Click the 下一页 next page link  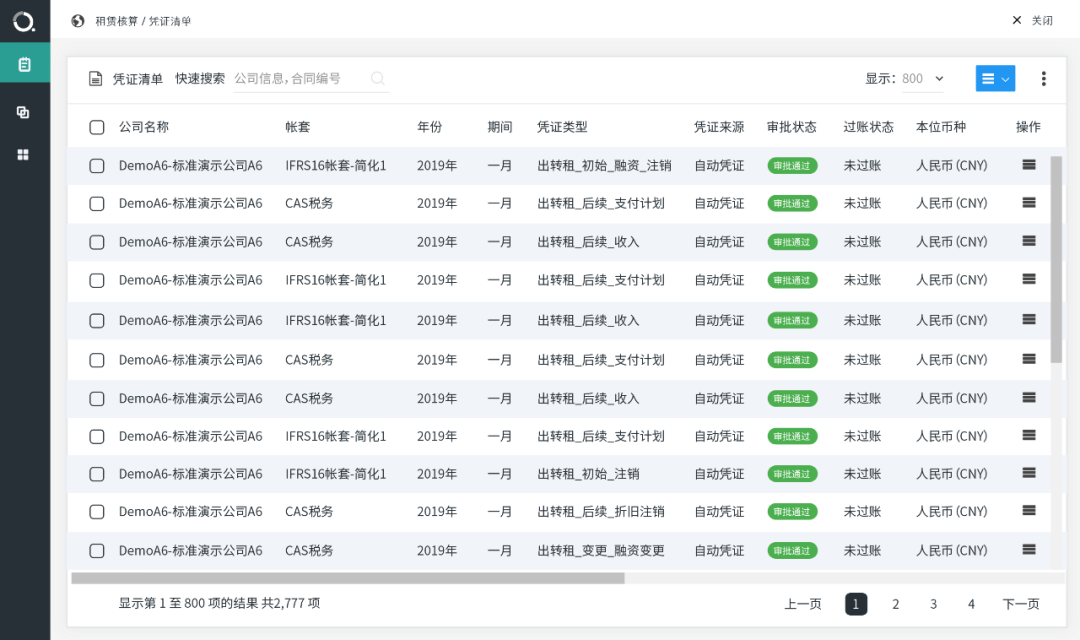click(1020, 604)
